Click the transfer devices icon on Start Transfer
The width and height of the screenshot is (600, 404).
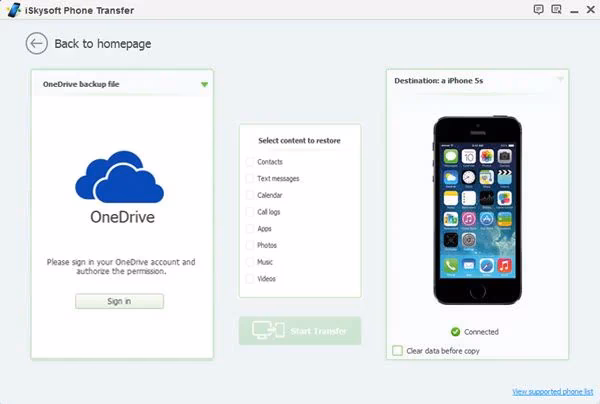coord(264,331)
